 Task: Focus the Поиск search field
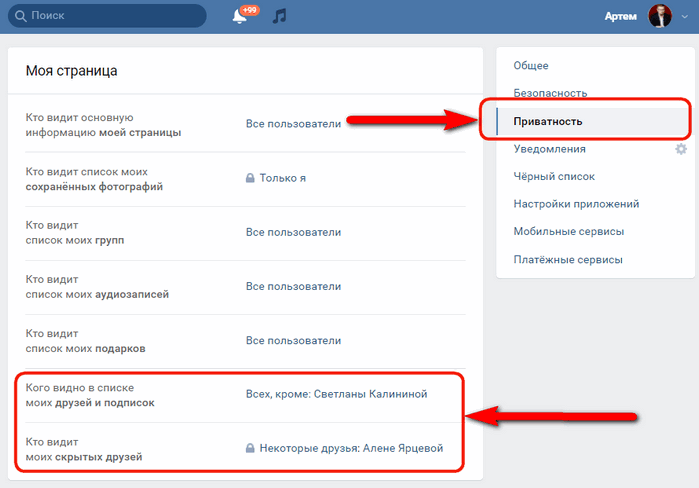(x=107, y=16)
